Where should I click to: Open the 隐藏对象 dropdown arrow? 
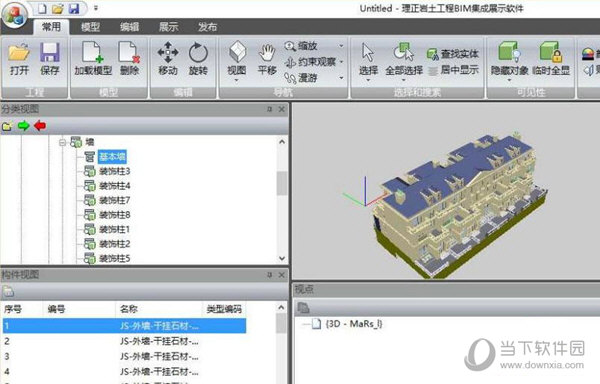[509, 80]
